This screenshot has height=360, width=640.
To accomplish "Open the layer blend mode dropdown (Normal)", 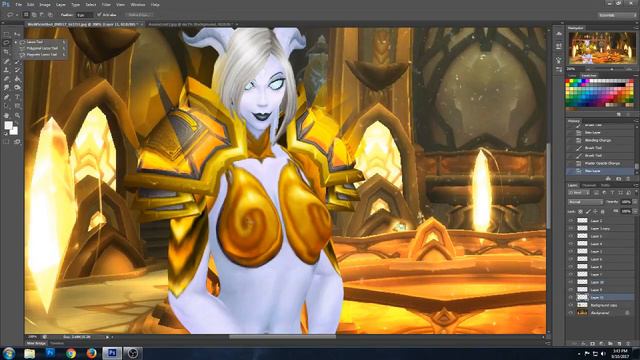I will click(585, 202).
